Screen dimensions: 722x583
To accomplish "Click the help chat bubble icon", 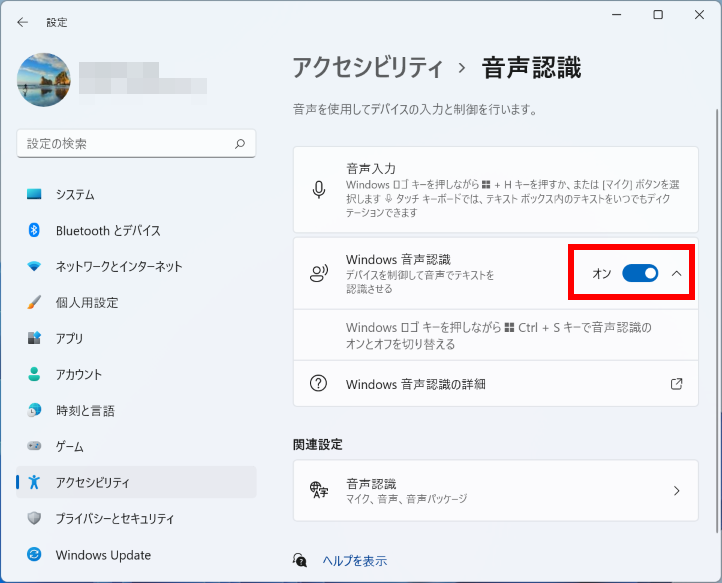I will (x=300, y=560).
